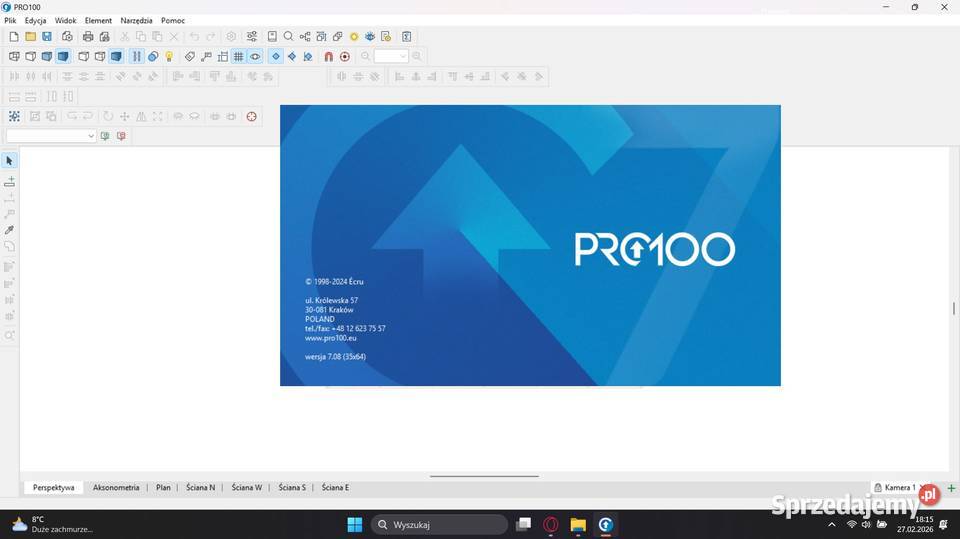Switch to flat colors display mode
This screenshot has width=960, height=539.
(x=47, y=56)
